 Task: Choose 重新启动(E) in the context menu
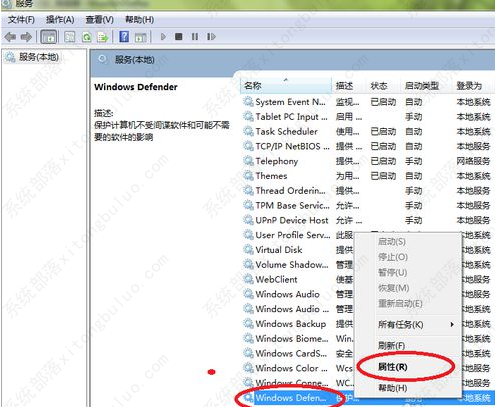(x=400, y=303)
